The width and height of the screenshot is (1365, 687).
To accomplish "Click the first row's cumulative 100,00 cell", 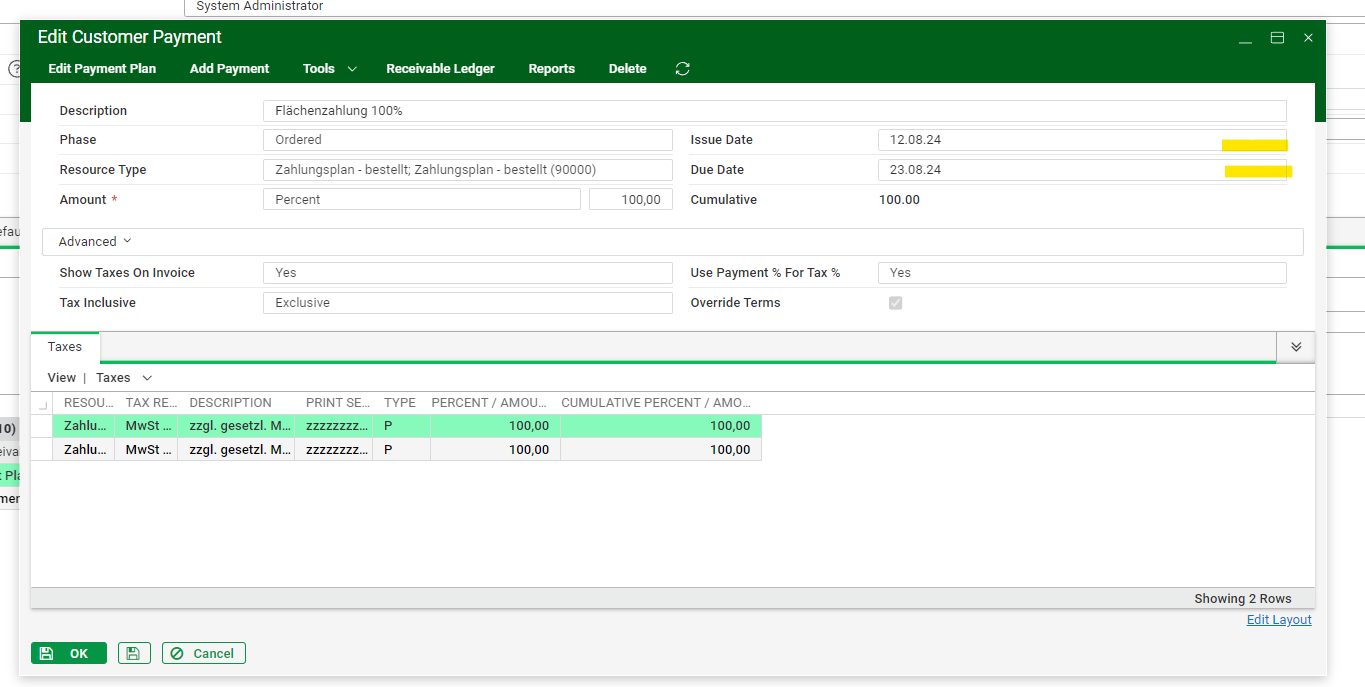I will click(661, 426).
